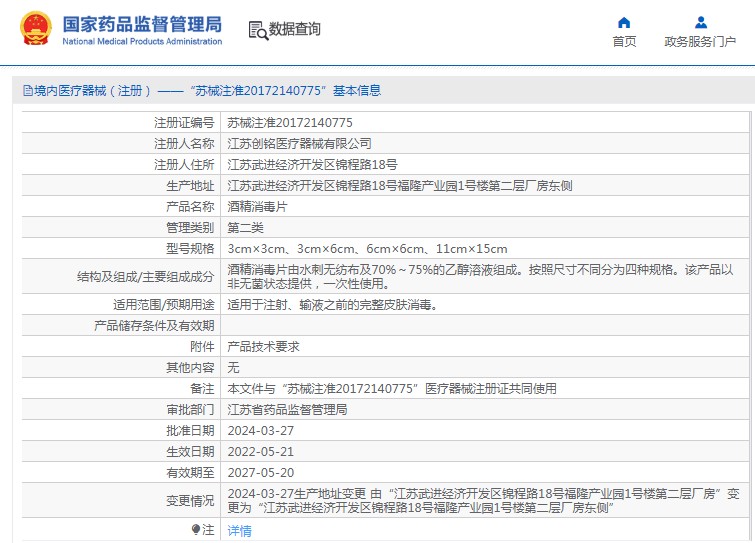755x543 pixels.
Task: Select 江苏省药品监督管理局 approval department
Action: point(287,410)
